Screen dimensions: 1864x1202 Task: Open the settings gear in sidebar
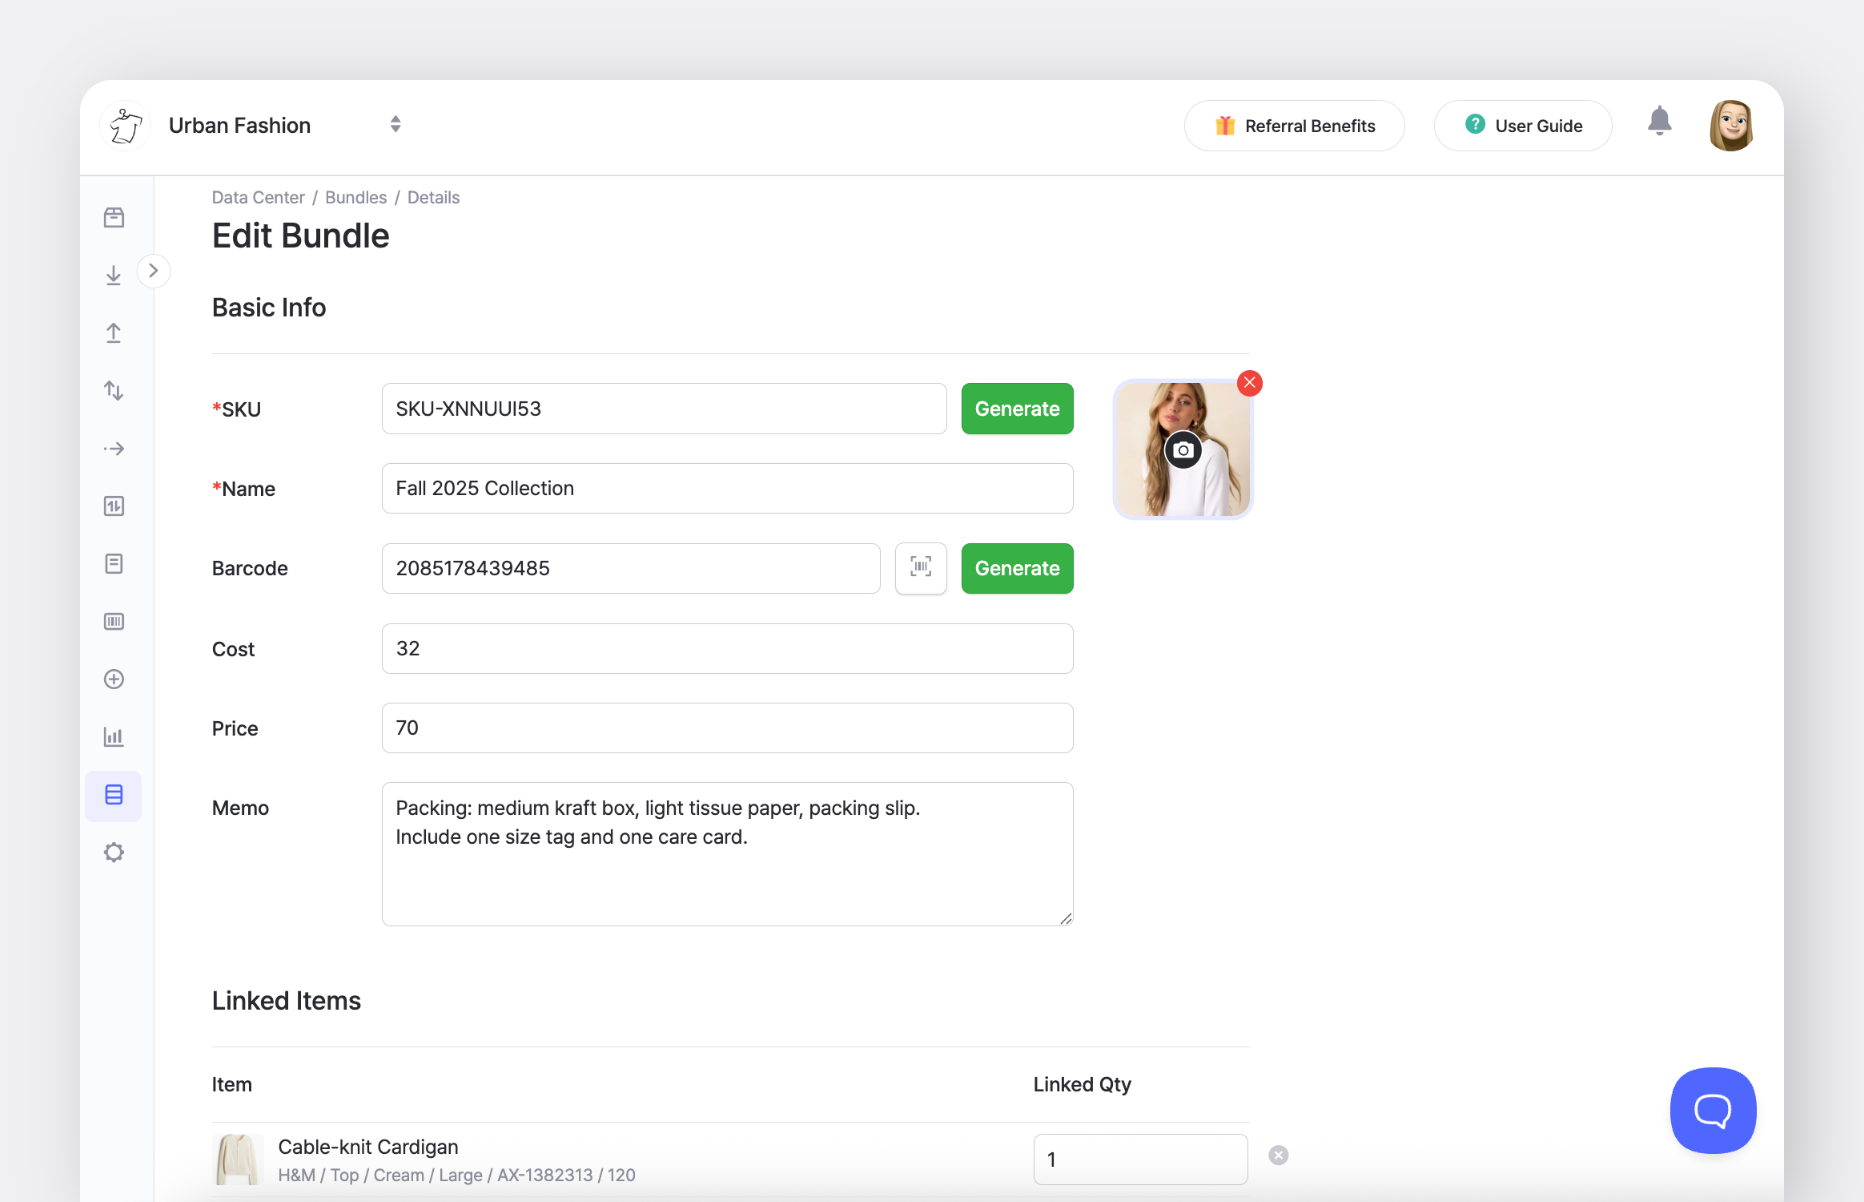tap(114, 852)
